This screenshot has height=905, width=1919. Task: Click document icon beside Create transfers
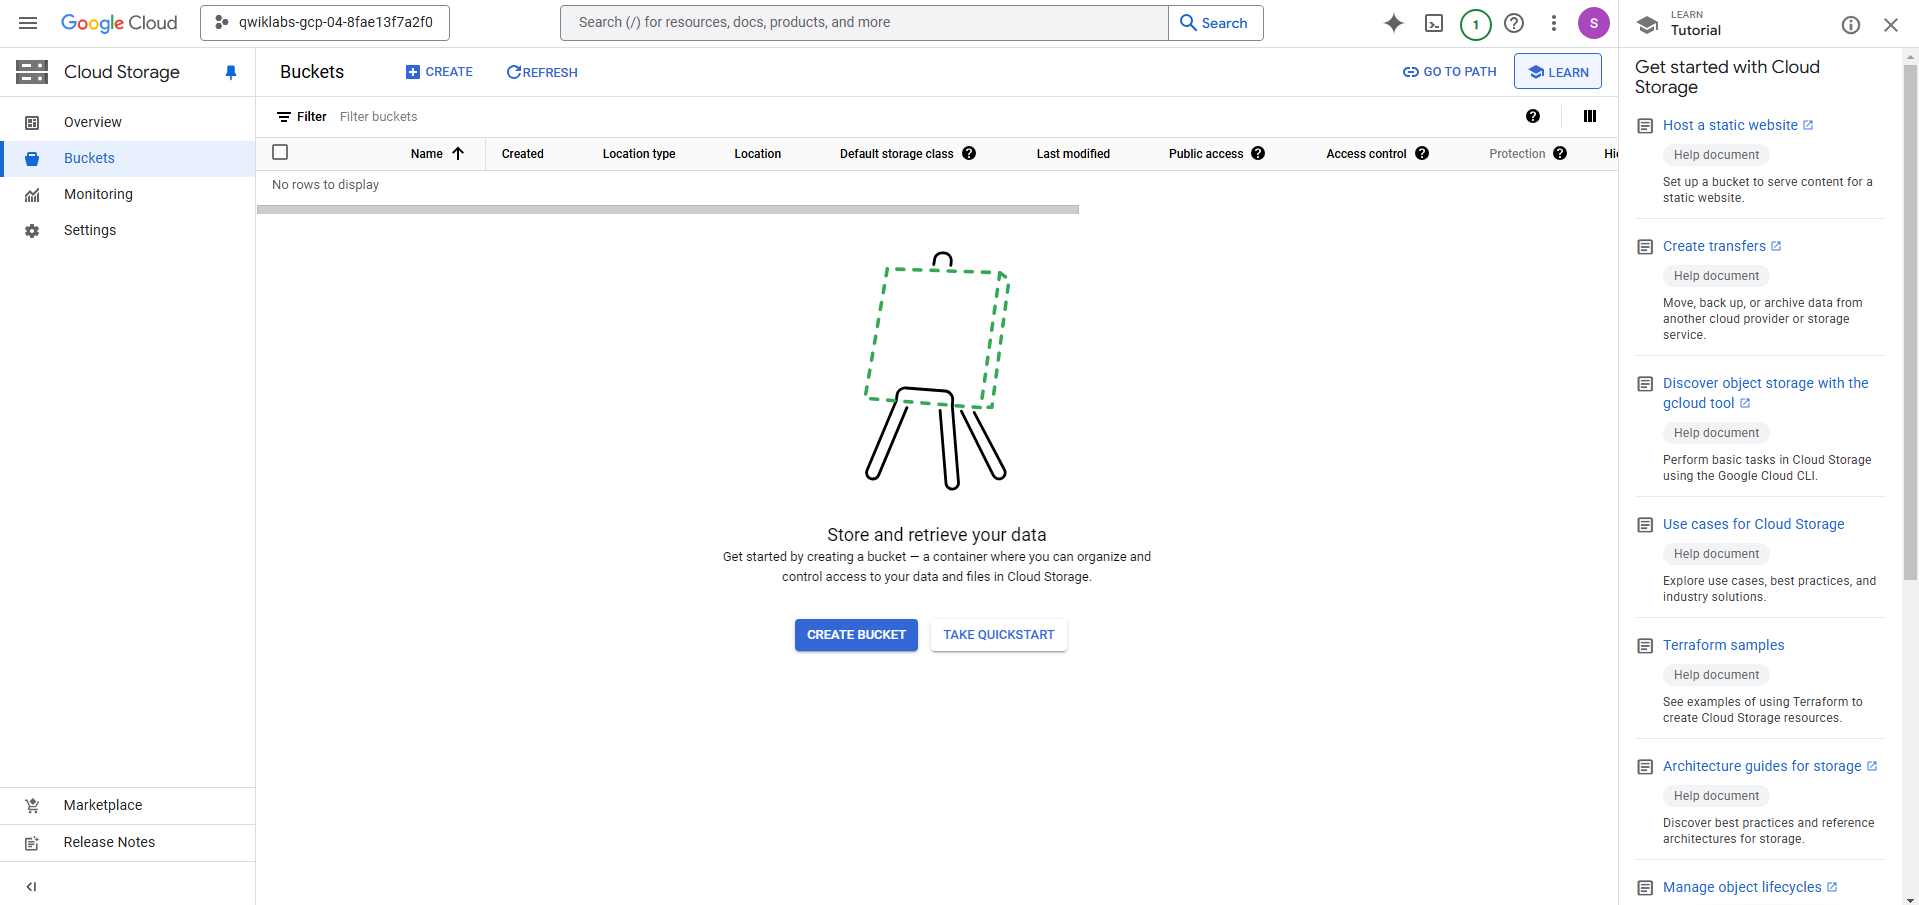(x=1645, y=247)
